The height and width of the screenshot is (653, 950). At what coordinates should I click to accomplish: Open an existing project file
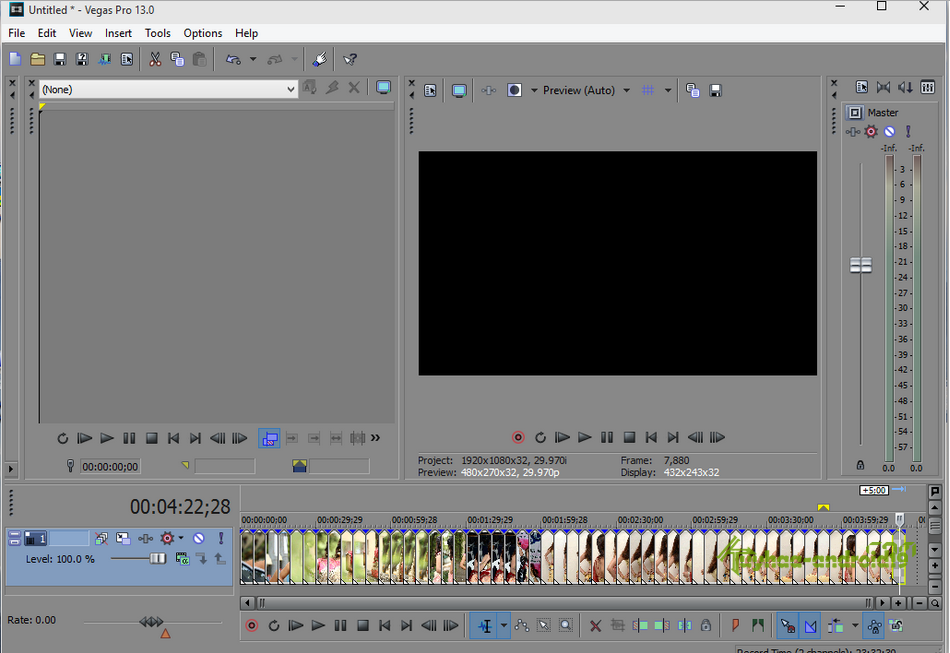(37, 59)
